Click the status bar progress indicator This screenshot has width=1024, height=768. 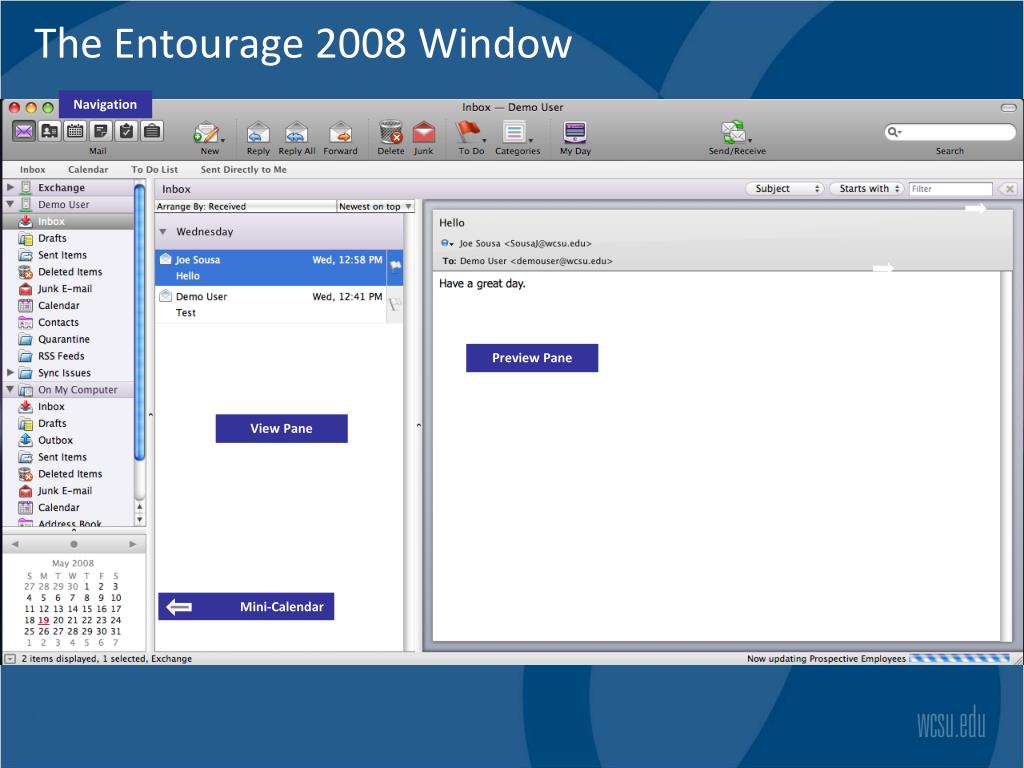(x=961, y=658)
